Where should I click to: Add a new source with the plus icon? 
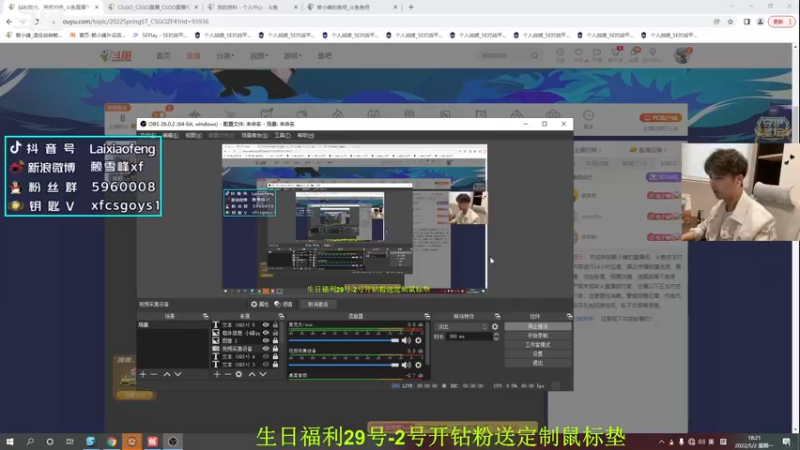[217, 374]
